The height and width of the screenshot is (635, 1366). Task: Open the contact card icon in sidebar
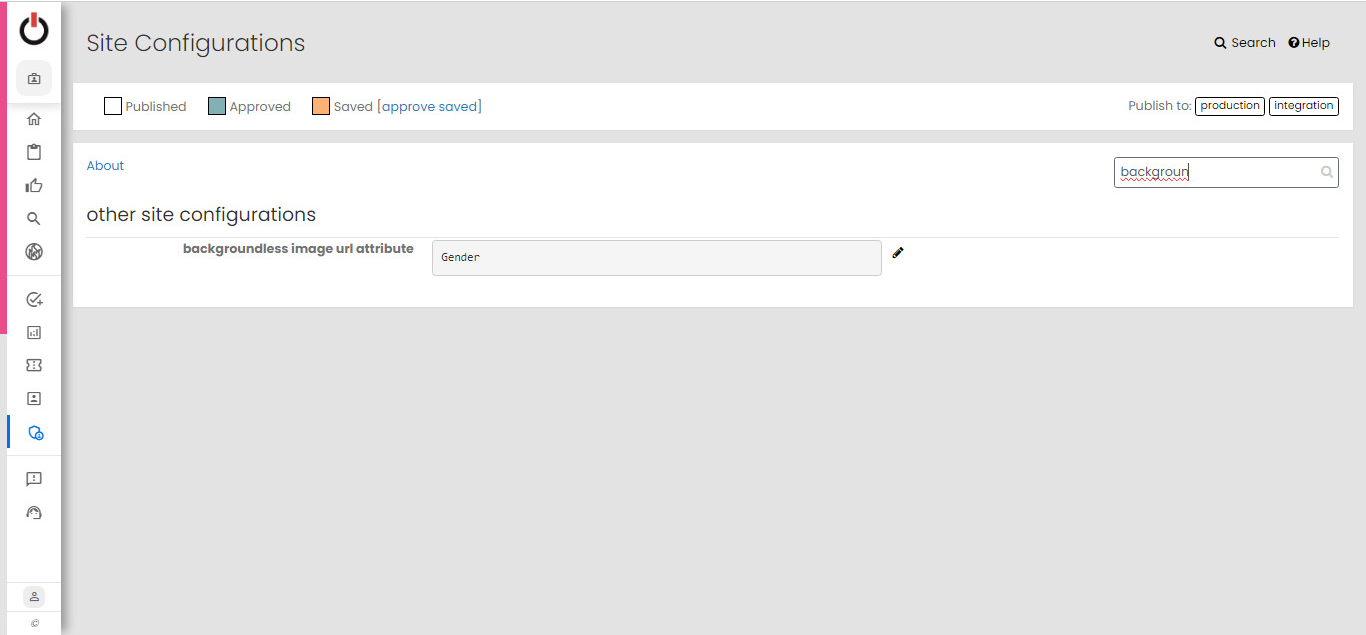[x=34, y=398]
